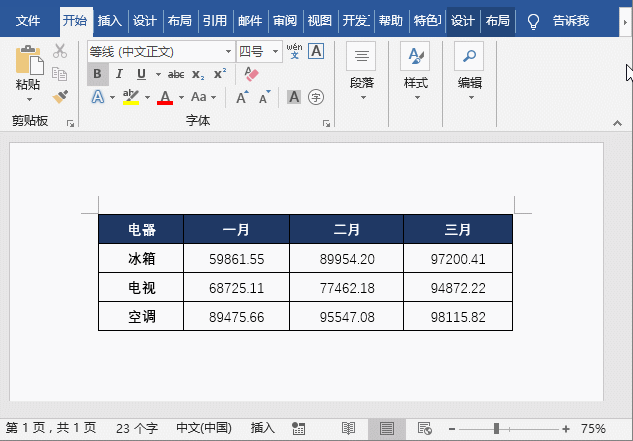The height and width of the screenshot is (441, 633).
Task: Click the page count status indicator
Action: [x=50, y=428]
